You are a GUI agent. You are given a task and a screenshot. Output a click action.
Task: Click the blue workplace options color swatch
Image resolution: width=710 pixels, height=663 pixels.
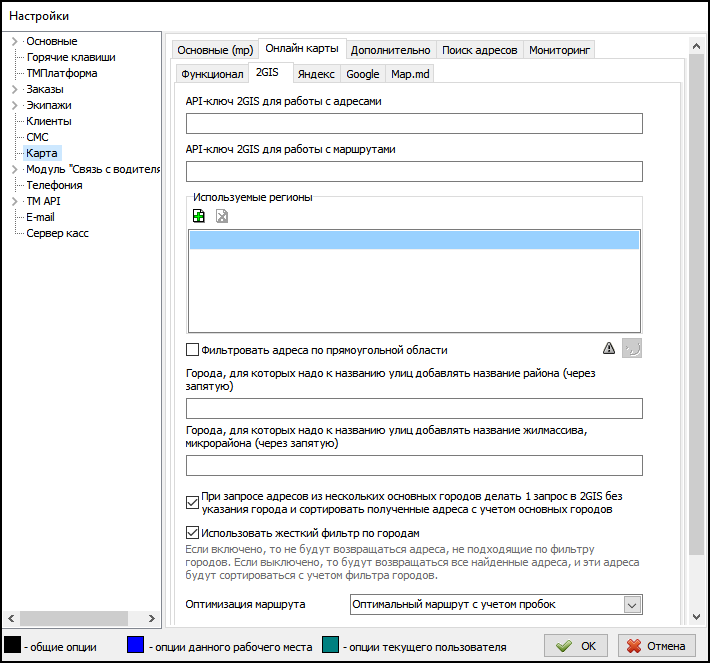(136, 646)
